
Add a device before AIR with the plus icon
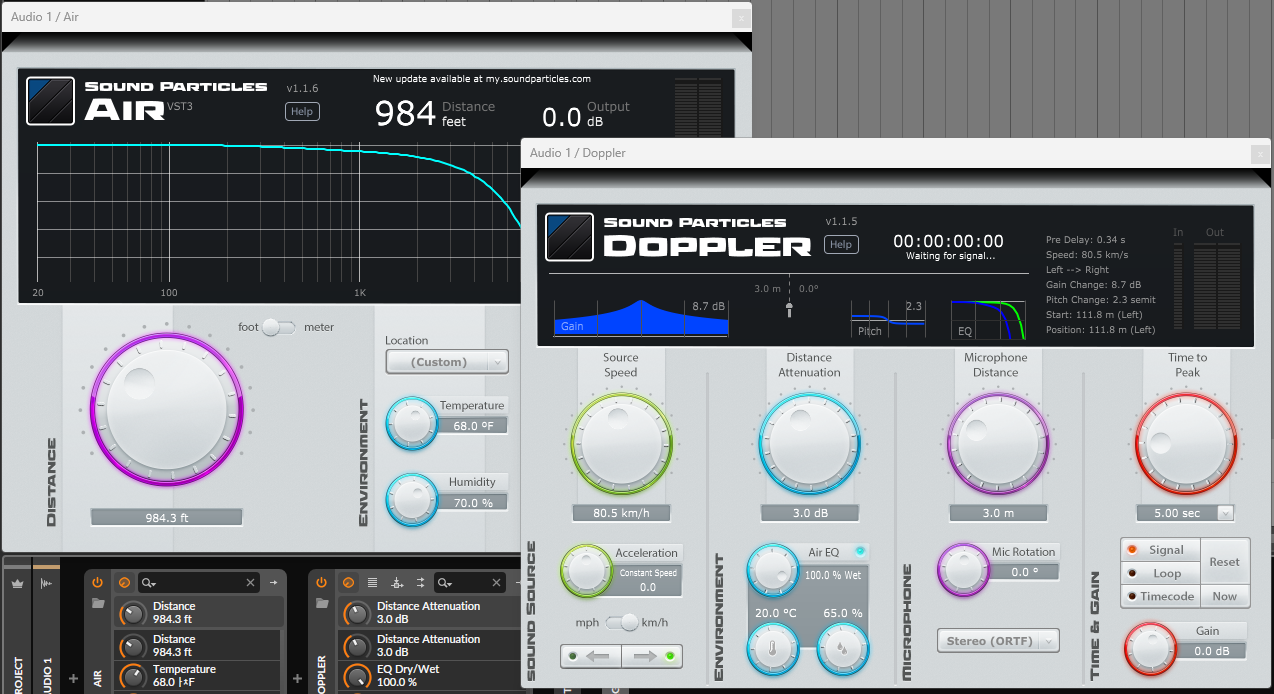pyautogui.click(x=73, y=678)
